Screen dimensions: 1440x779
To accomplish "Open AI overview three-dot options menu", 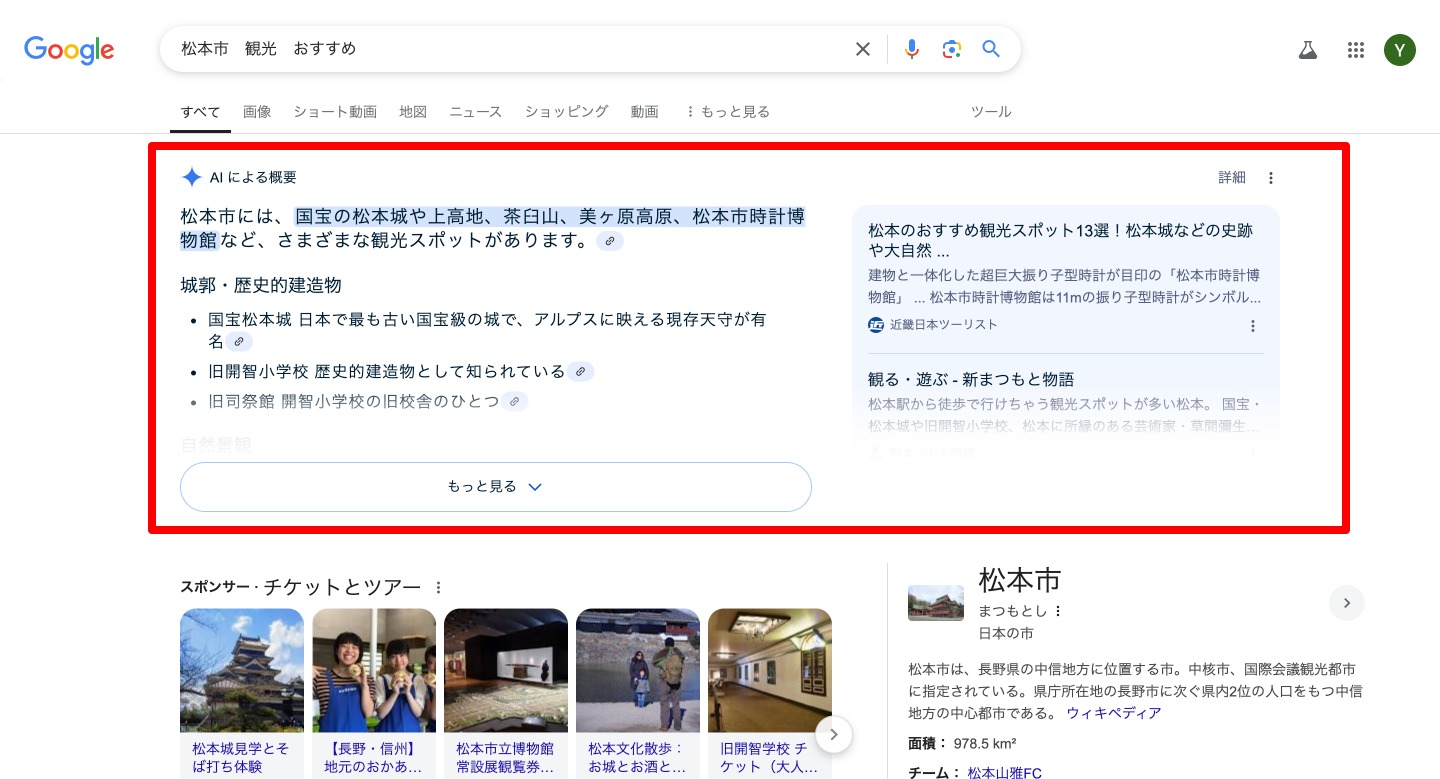I will click(1271, 178).
